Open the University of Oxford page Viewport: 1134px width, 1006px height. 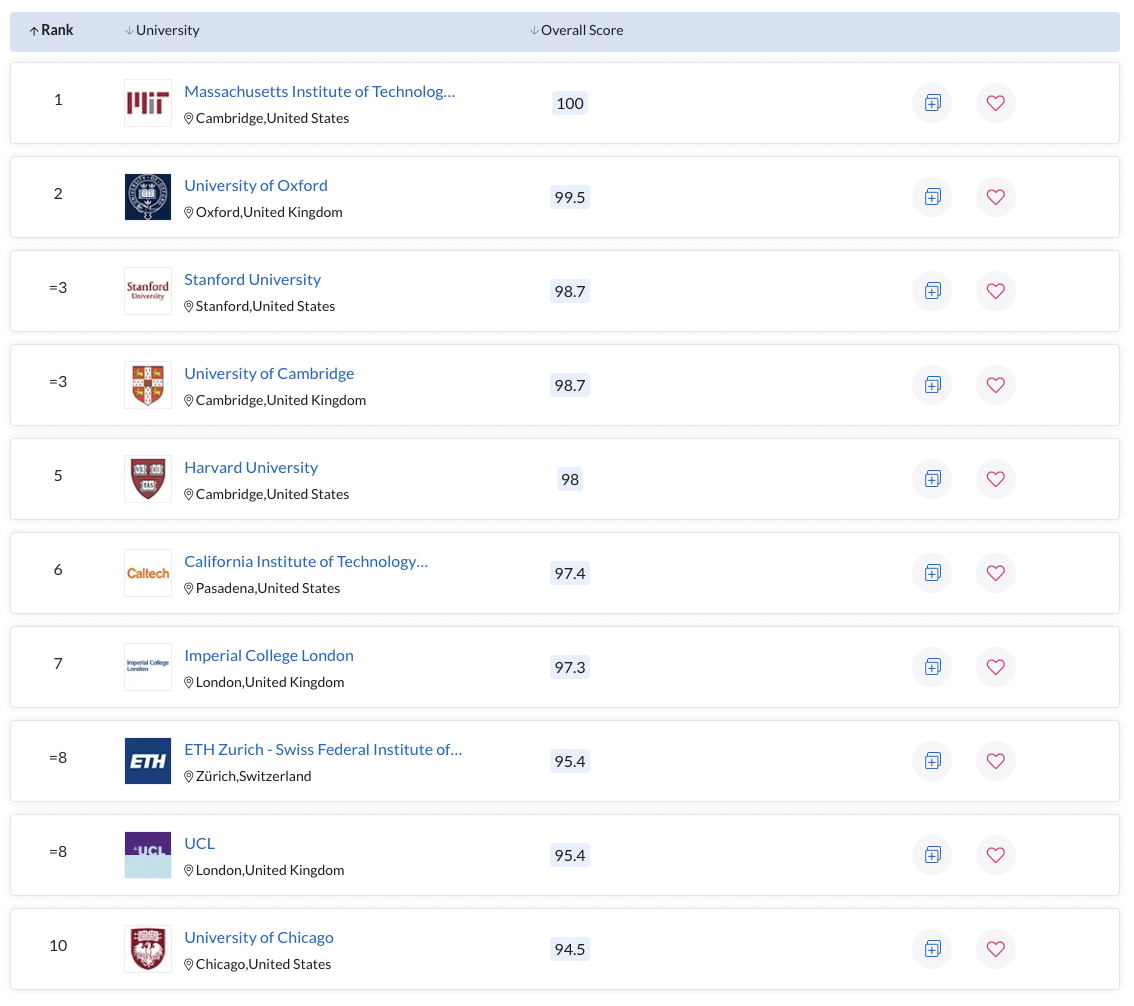255,185
